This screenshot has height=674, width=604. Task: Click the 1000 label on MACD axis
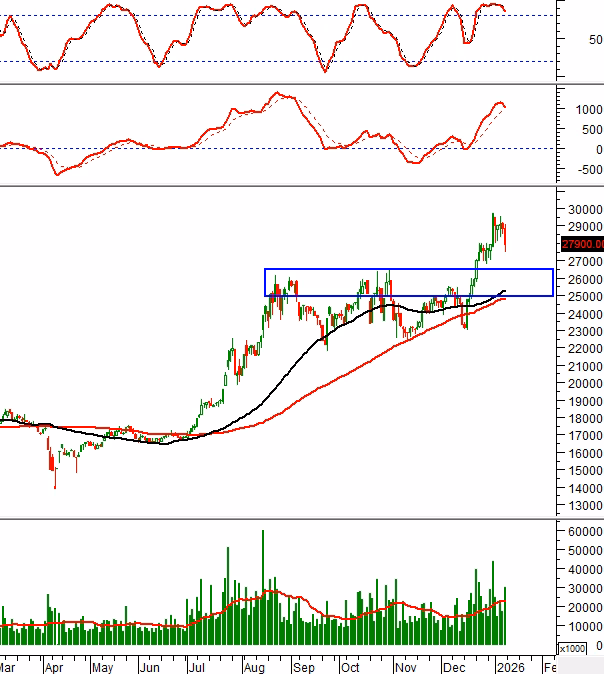tap(588, 109)
